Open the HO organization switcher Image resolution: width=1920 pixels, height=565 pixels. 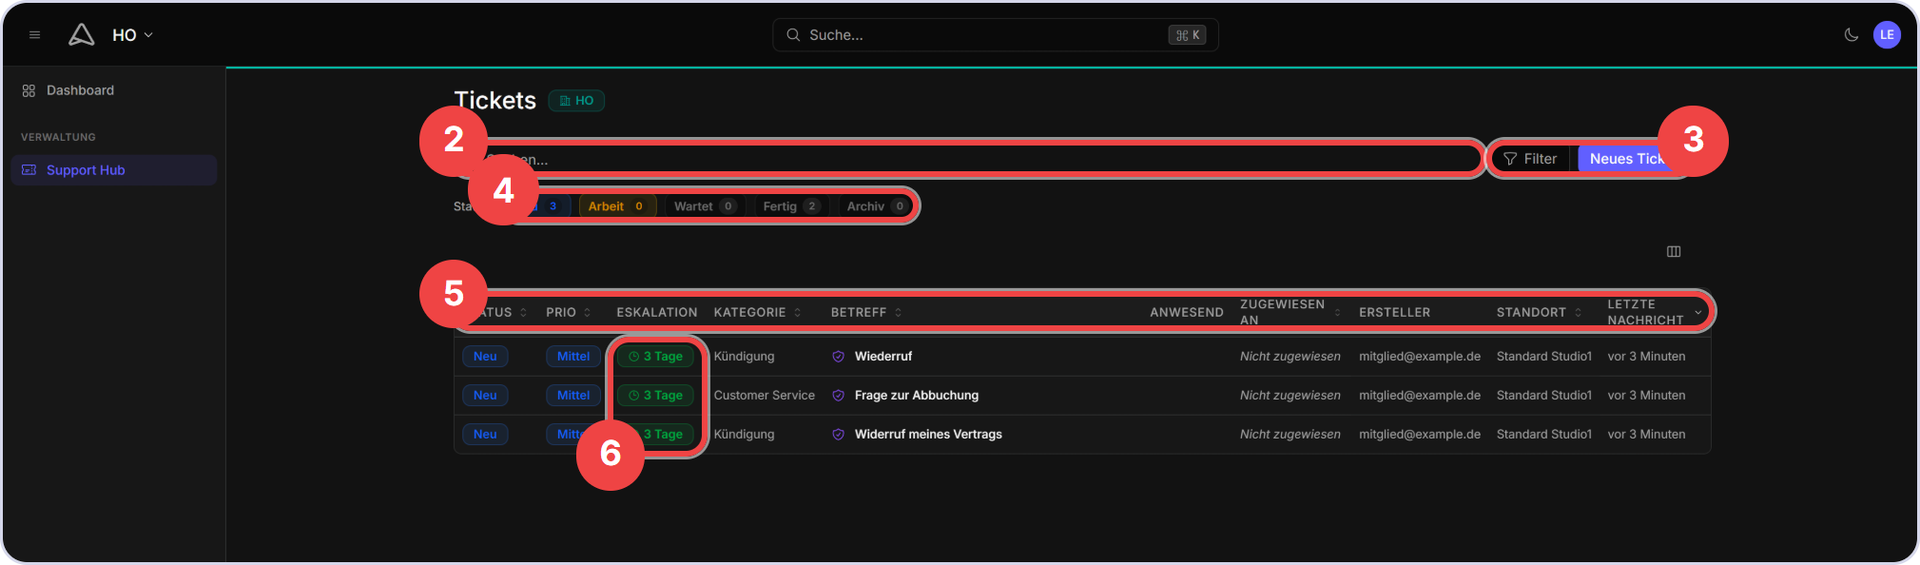(132, 35)
